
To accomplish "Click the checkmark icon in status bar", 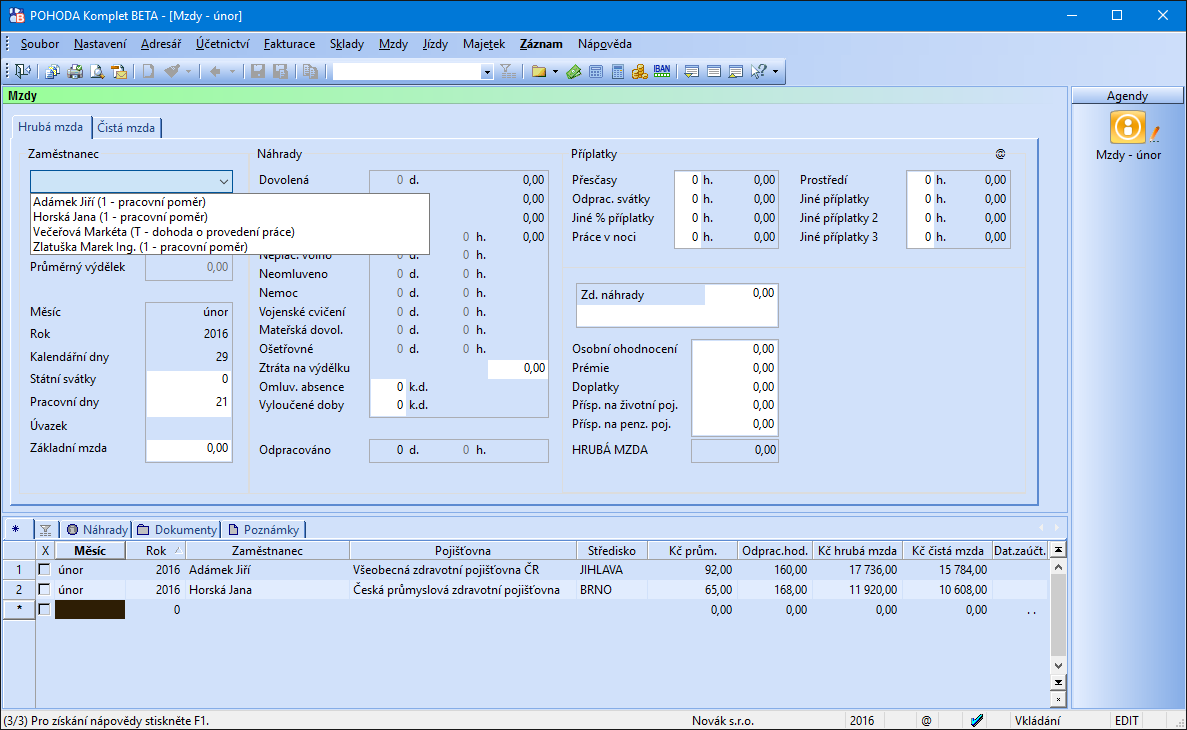I will (977, 721).
